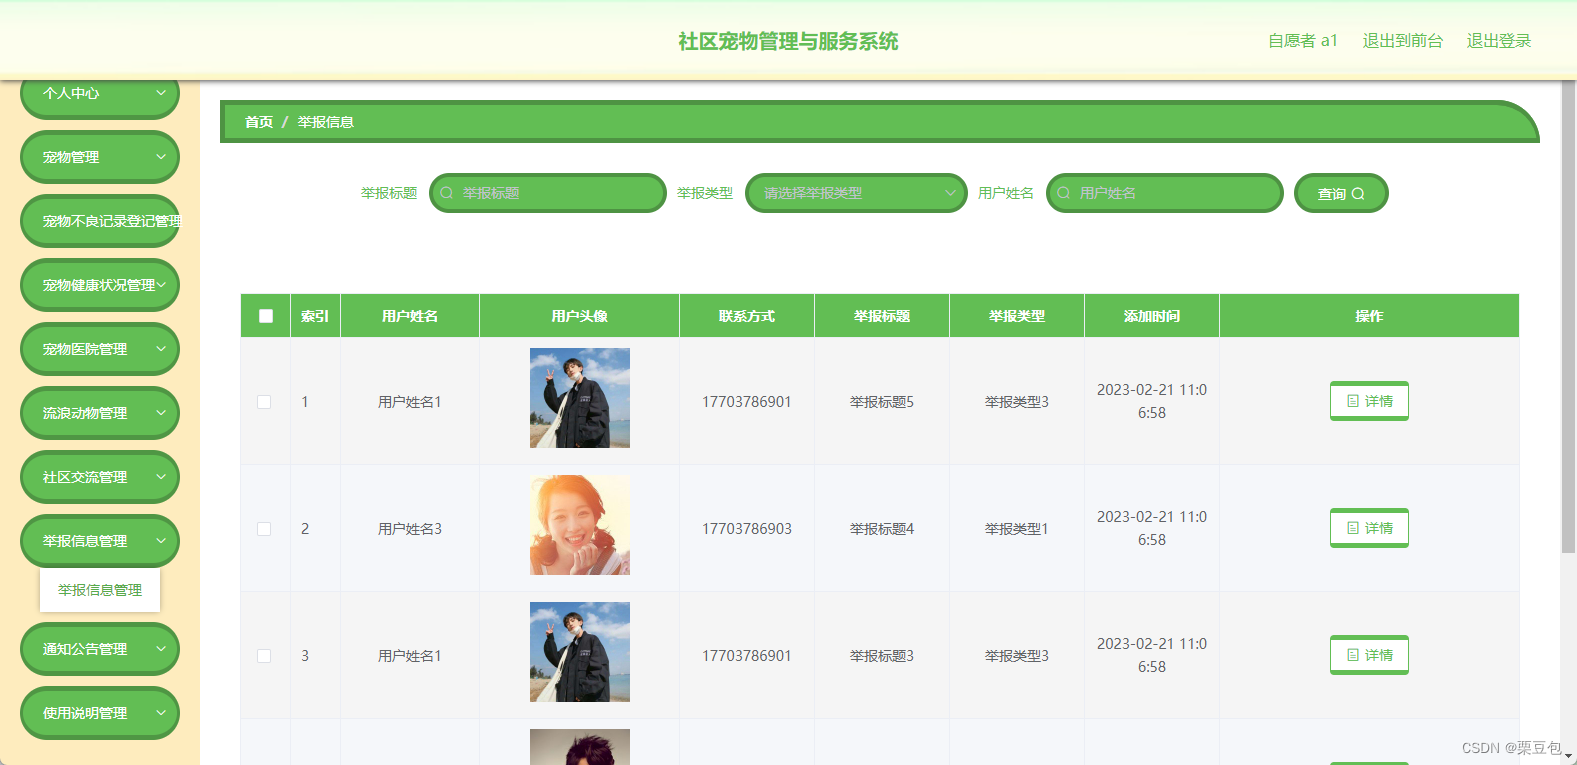
Task: Click 退出登录 in the header
Action: (1498, 41)
